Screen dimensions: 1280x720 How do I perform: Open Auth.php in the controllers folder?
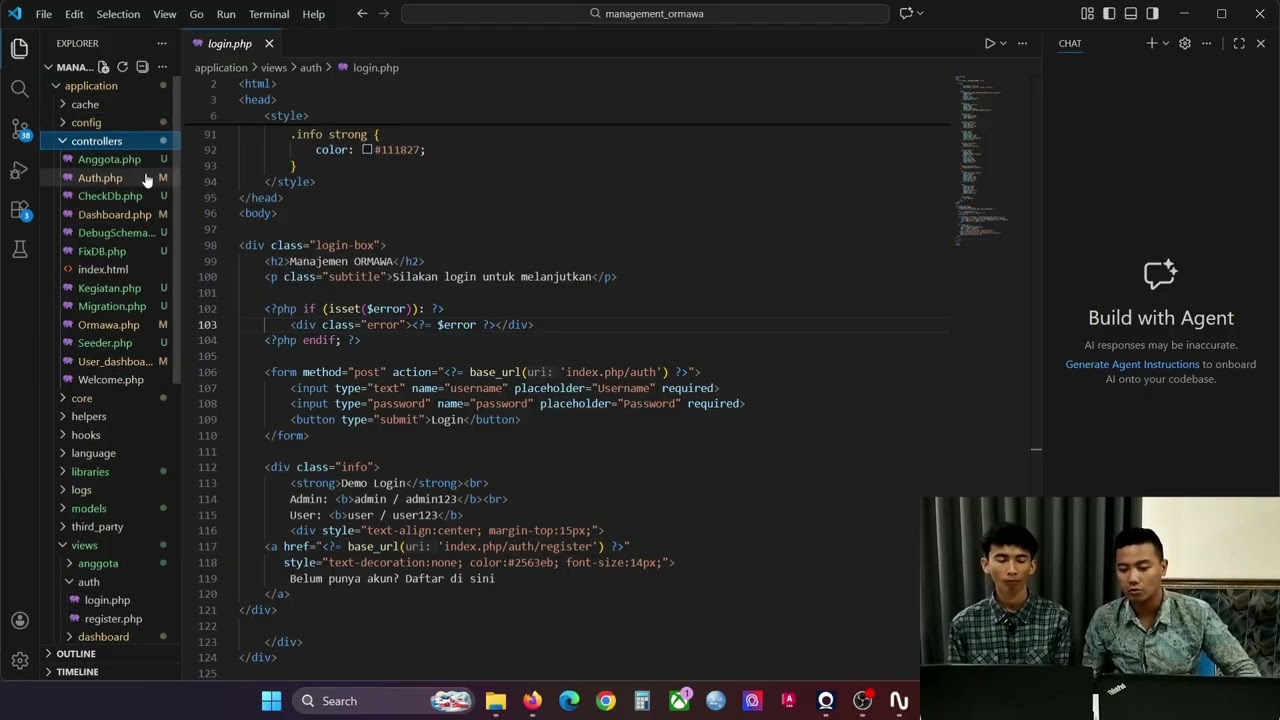(x=110, y=178)
